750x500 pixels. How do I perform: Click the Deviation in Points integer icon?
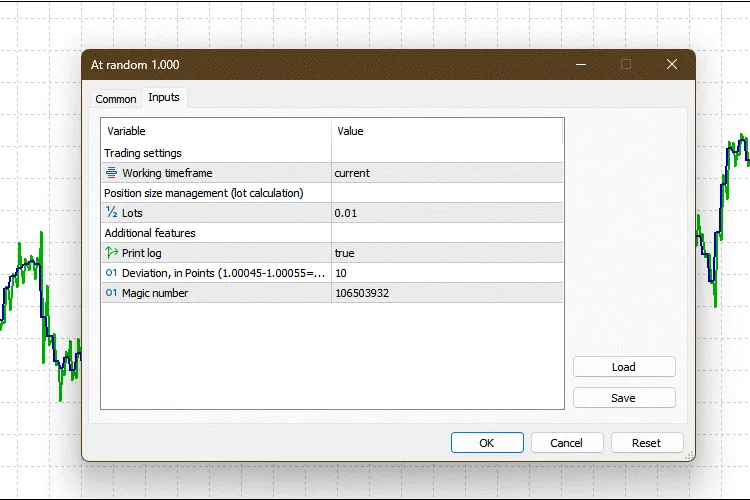111,273
